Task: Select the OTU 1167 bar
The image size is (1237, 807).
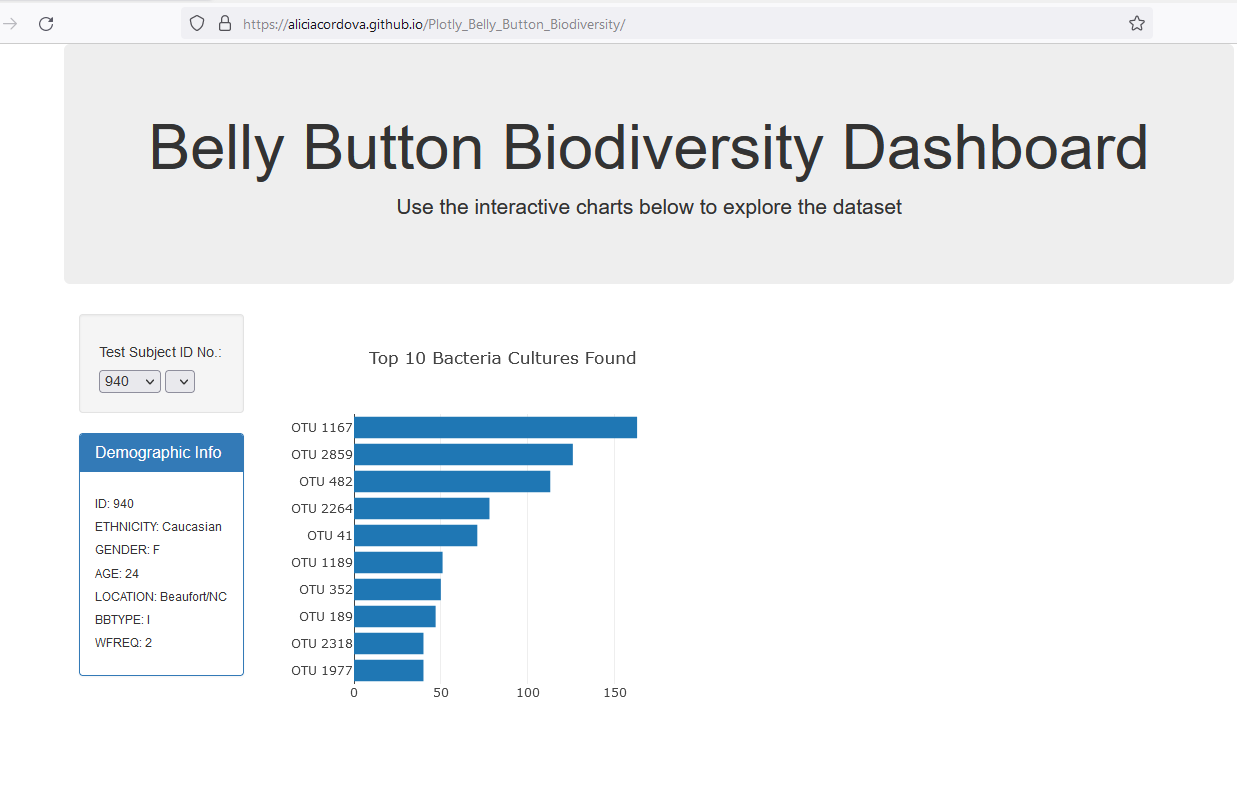Action: click(495, 427)
